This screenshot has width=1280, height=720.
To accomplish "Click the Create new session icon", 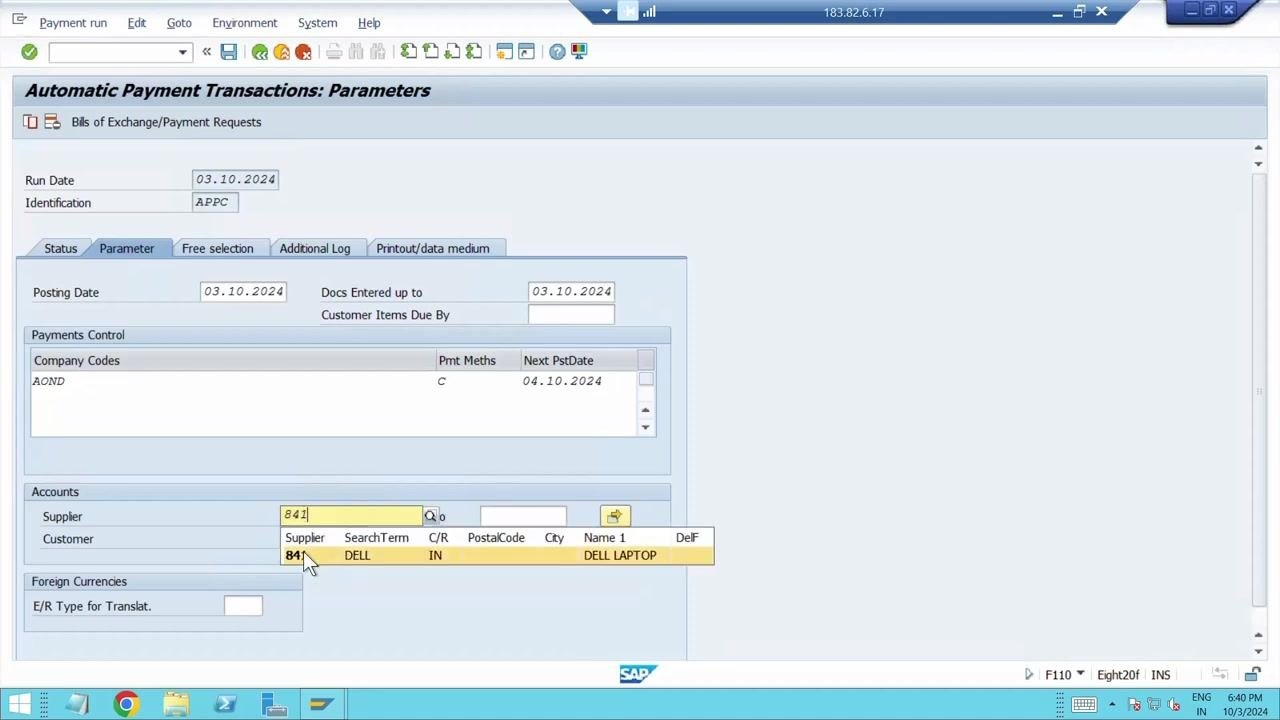I will (505, 52).
